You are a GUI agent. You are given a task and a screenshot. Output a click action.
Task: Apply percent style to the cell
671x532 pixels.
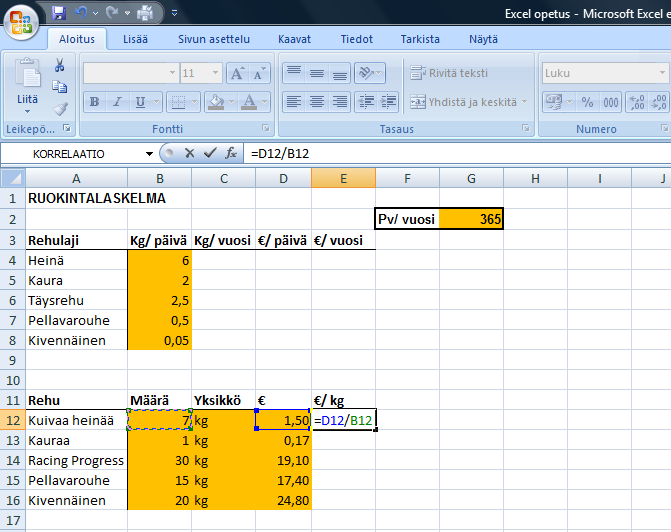tap(587, 102)
